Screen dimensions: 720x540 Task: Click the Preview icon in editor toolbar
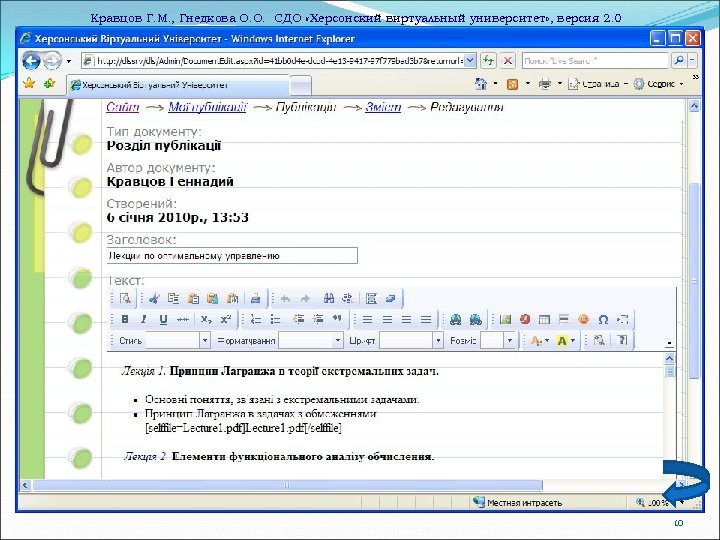click(x=125, y=298)
